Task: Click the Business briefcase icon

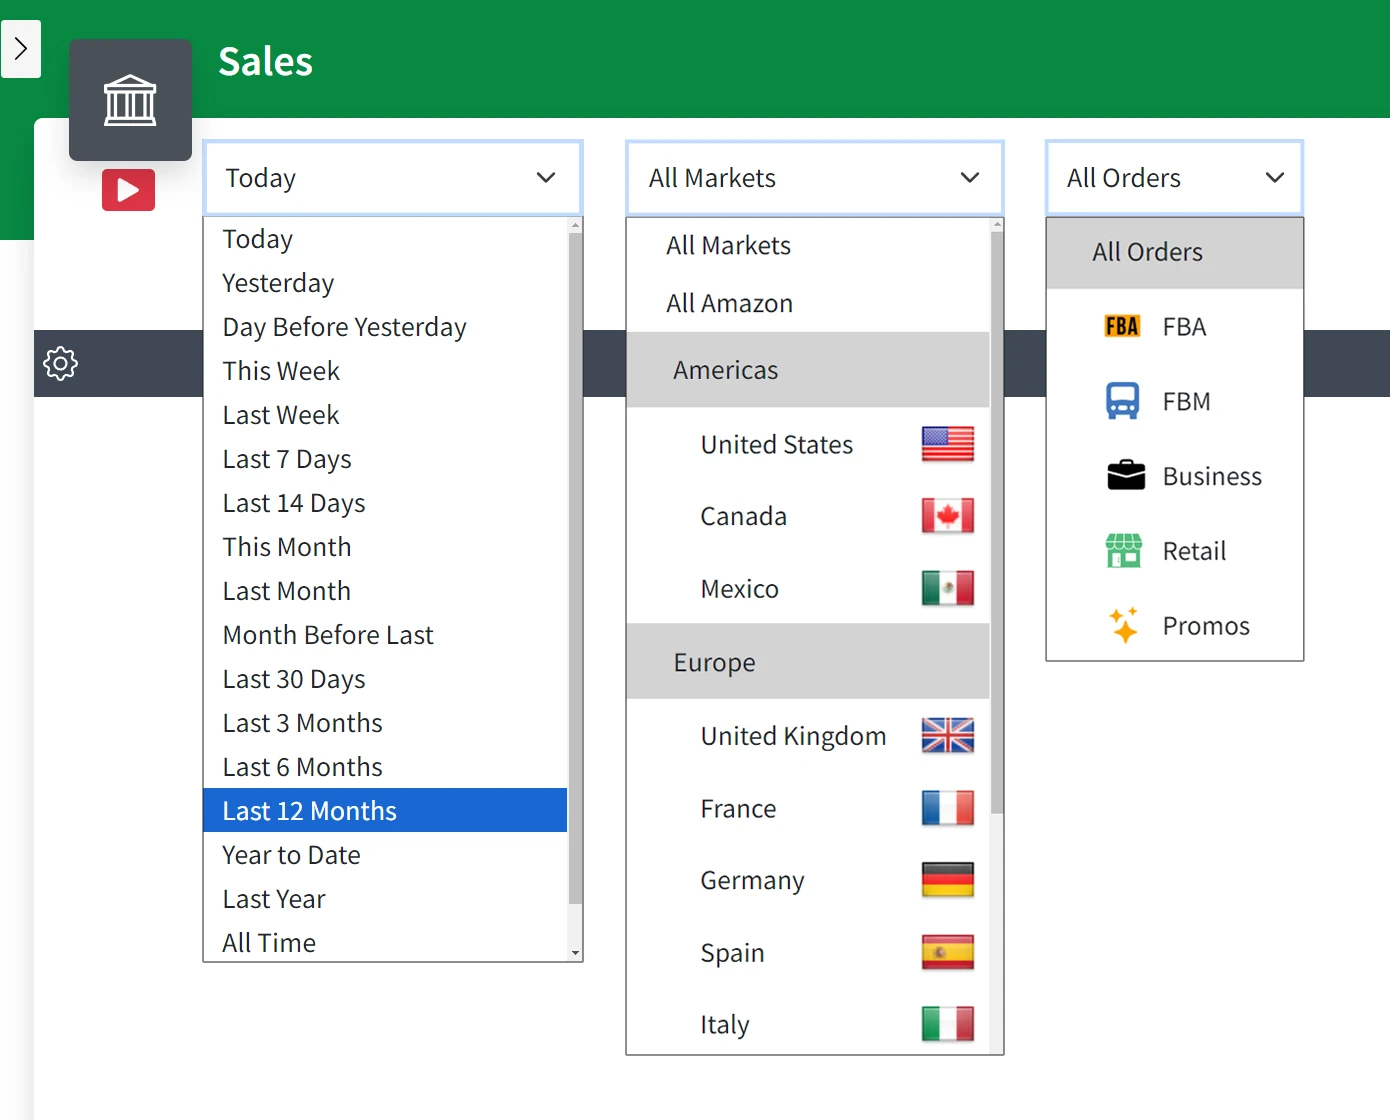Action: click(x=1126, y=475)
